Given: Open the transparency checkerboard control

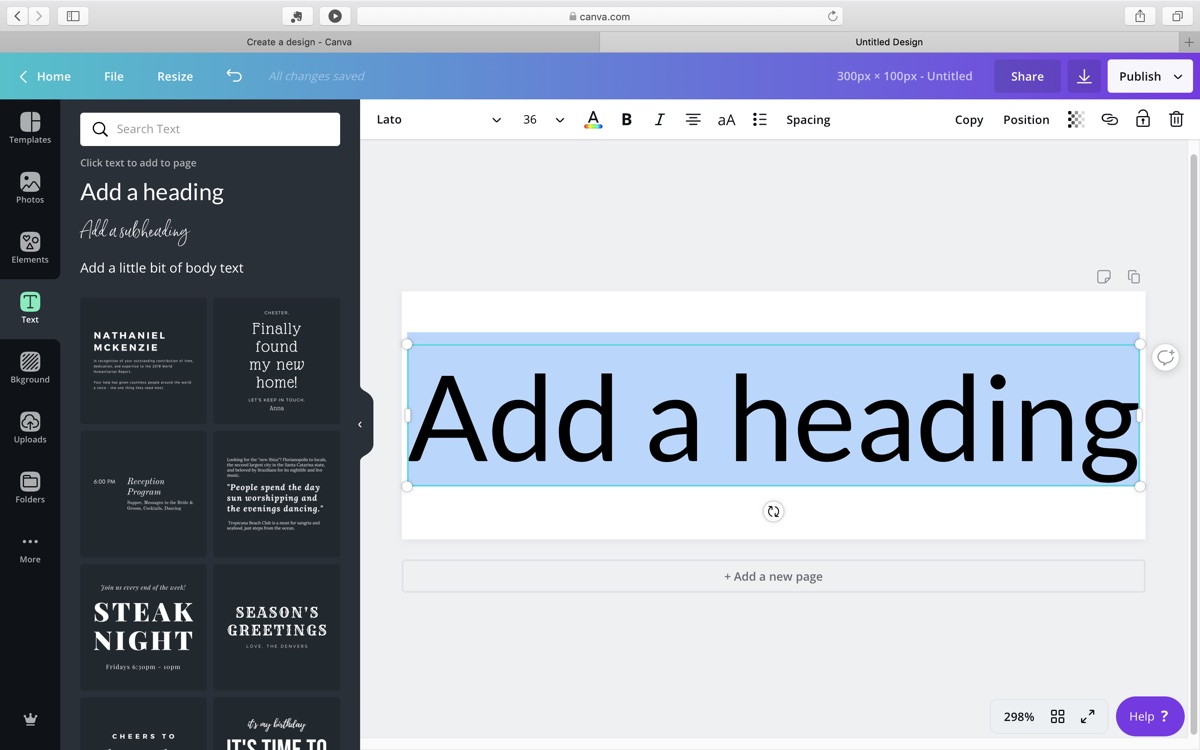Looking at the screenshot, I should (1076, 120).
